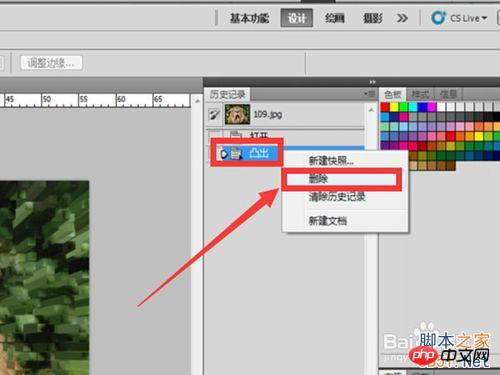The image size is (500, 375).
Task: Switch to the 样式 tab
Action: click(x=420, y=95)
